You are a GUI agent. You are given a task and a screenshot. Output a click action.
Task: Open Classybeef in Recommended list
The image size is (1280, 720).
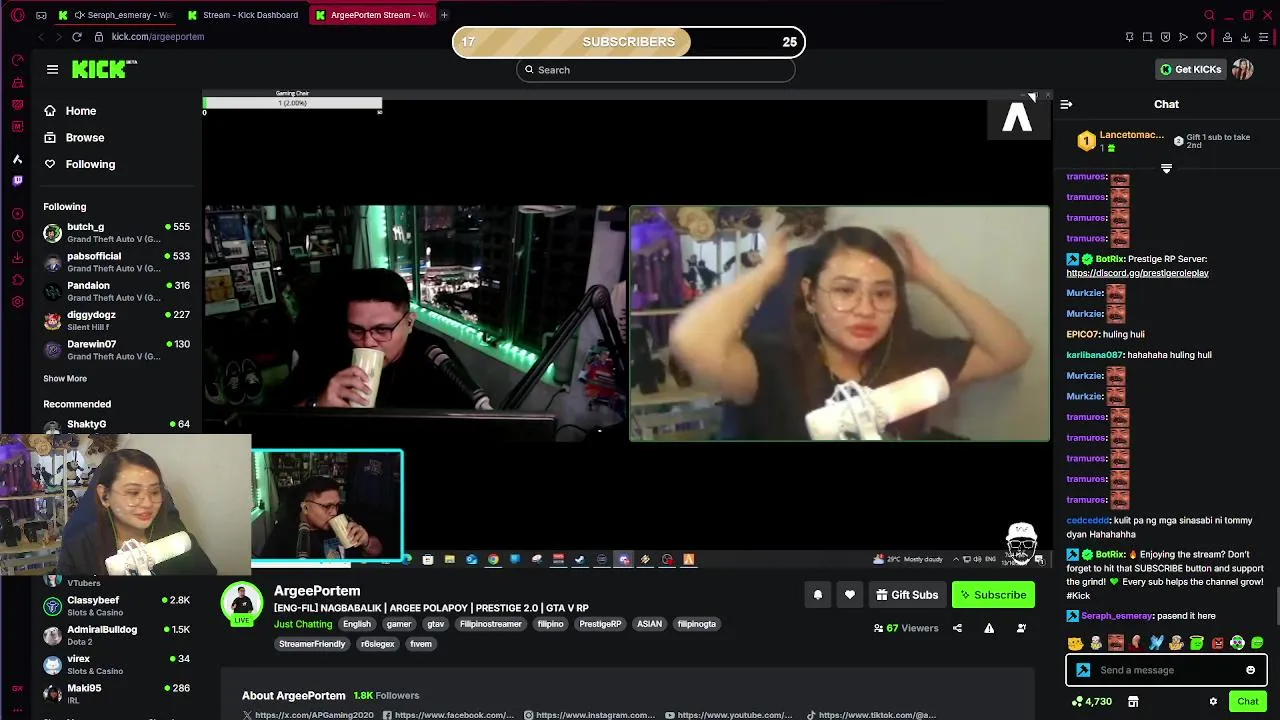click(x=116, y=606)
